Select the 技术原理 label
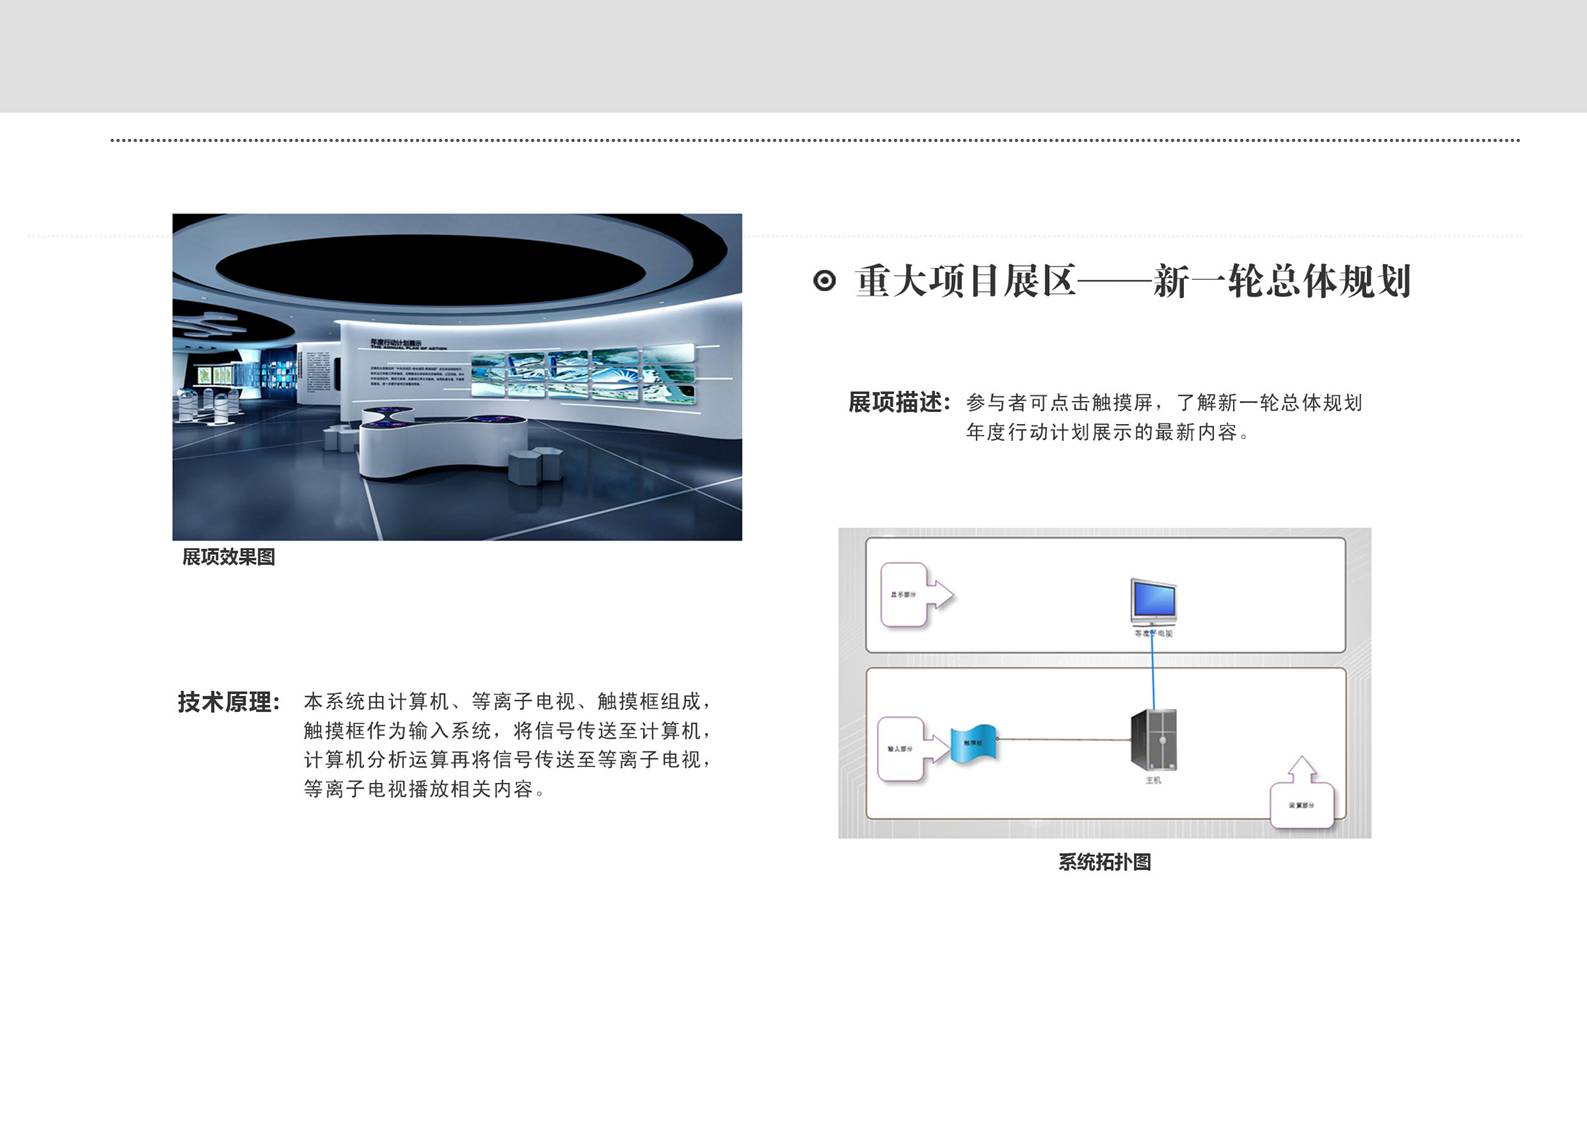Screen dimensions: 1587x1122 click(229, 702)
